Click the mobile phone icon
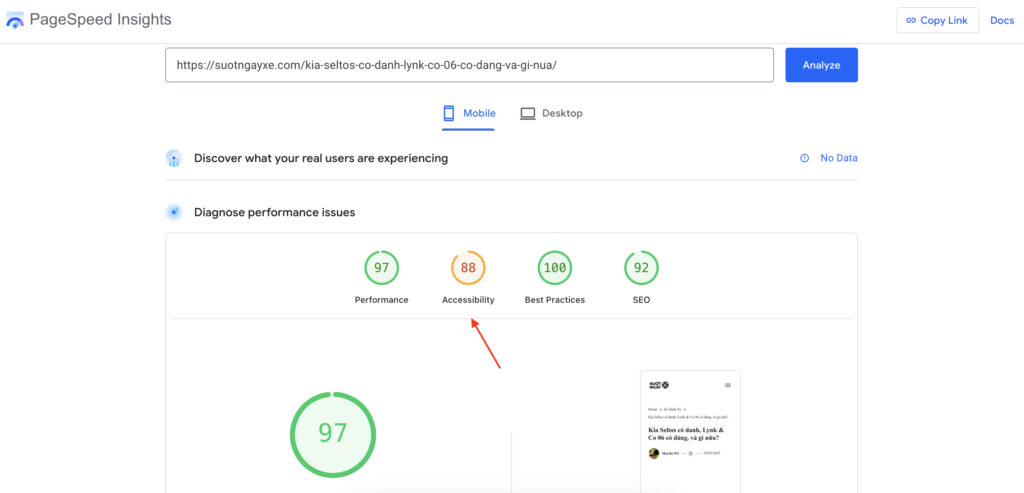1024x493 pixels. (449, 114)
